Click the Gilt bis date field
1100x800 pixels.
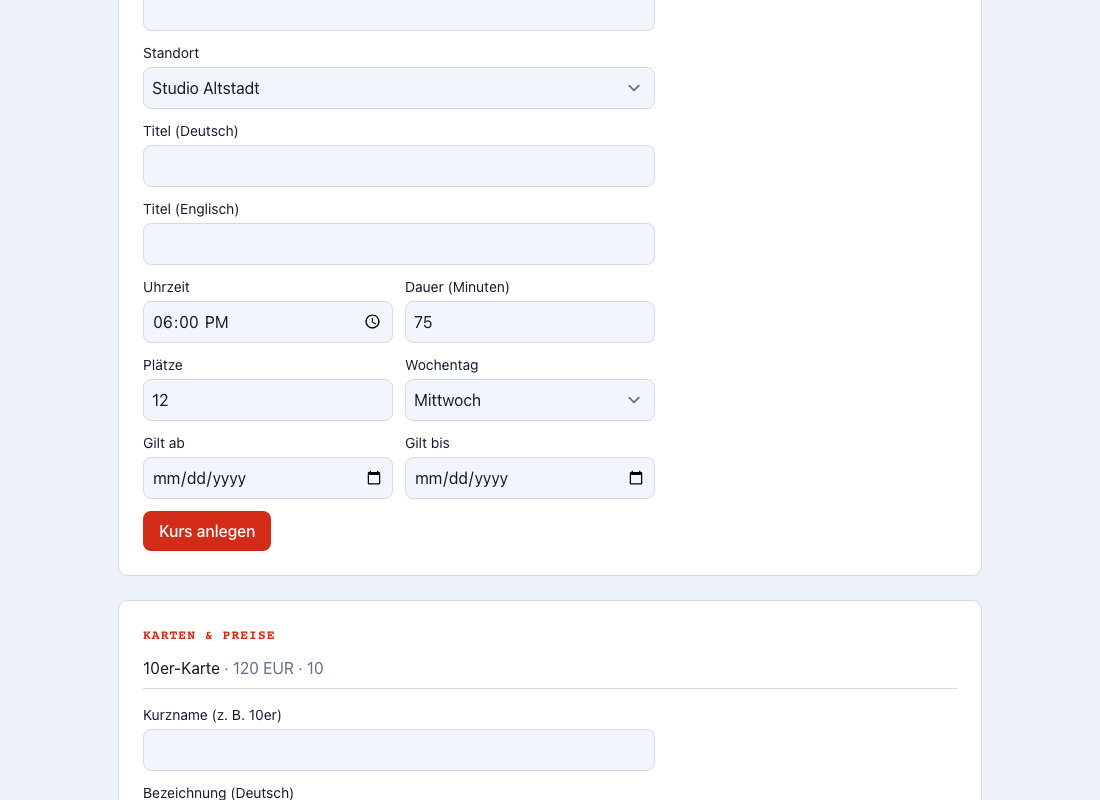coord(530,478)
